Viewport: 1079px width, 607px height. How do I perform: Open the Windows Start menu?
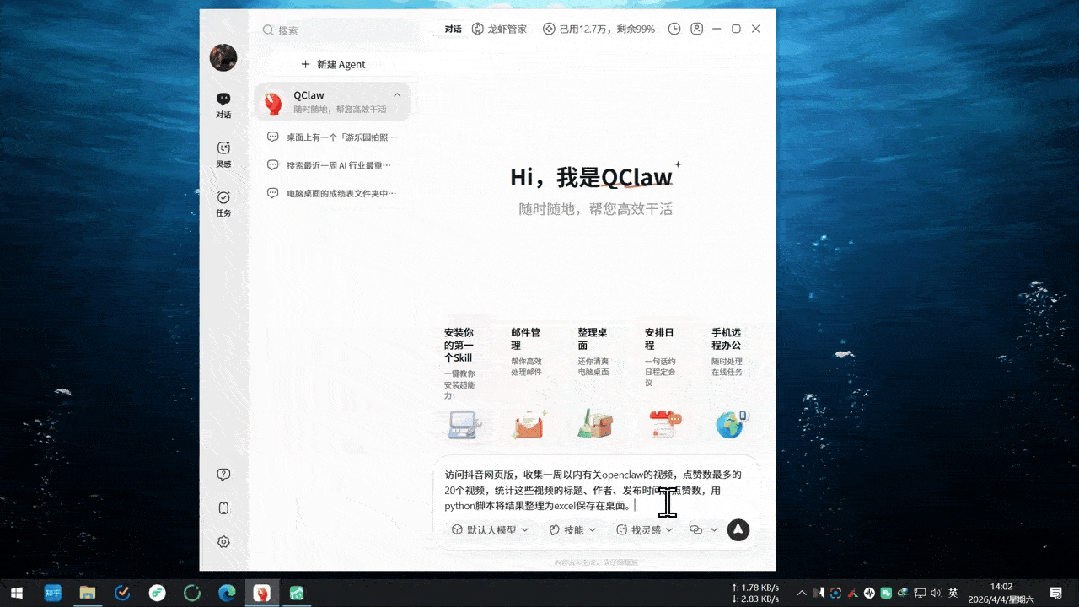(x=17, y=593)
